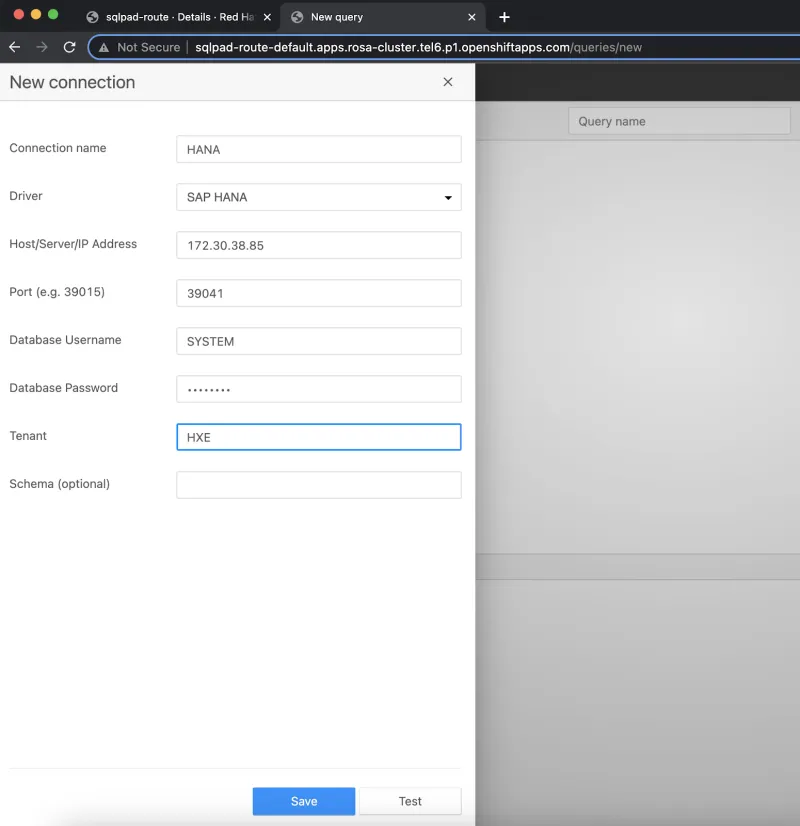This screenshot has width=800, height=826.
Task: Click inside the Query name field
Action: coord(679,120)
